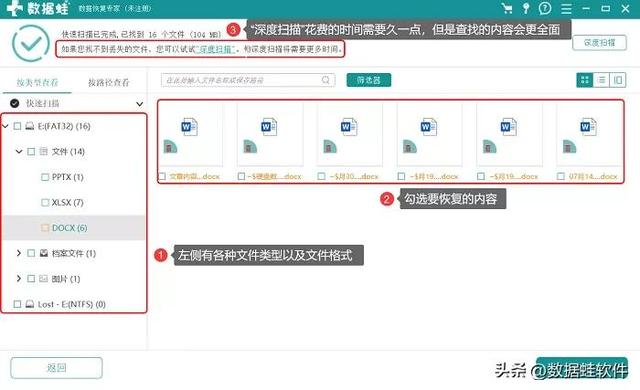Viewport: 640px width, 390px height.
Task: Open the shopping cart icon
Action: click(507, 8)
